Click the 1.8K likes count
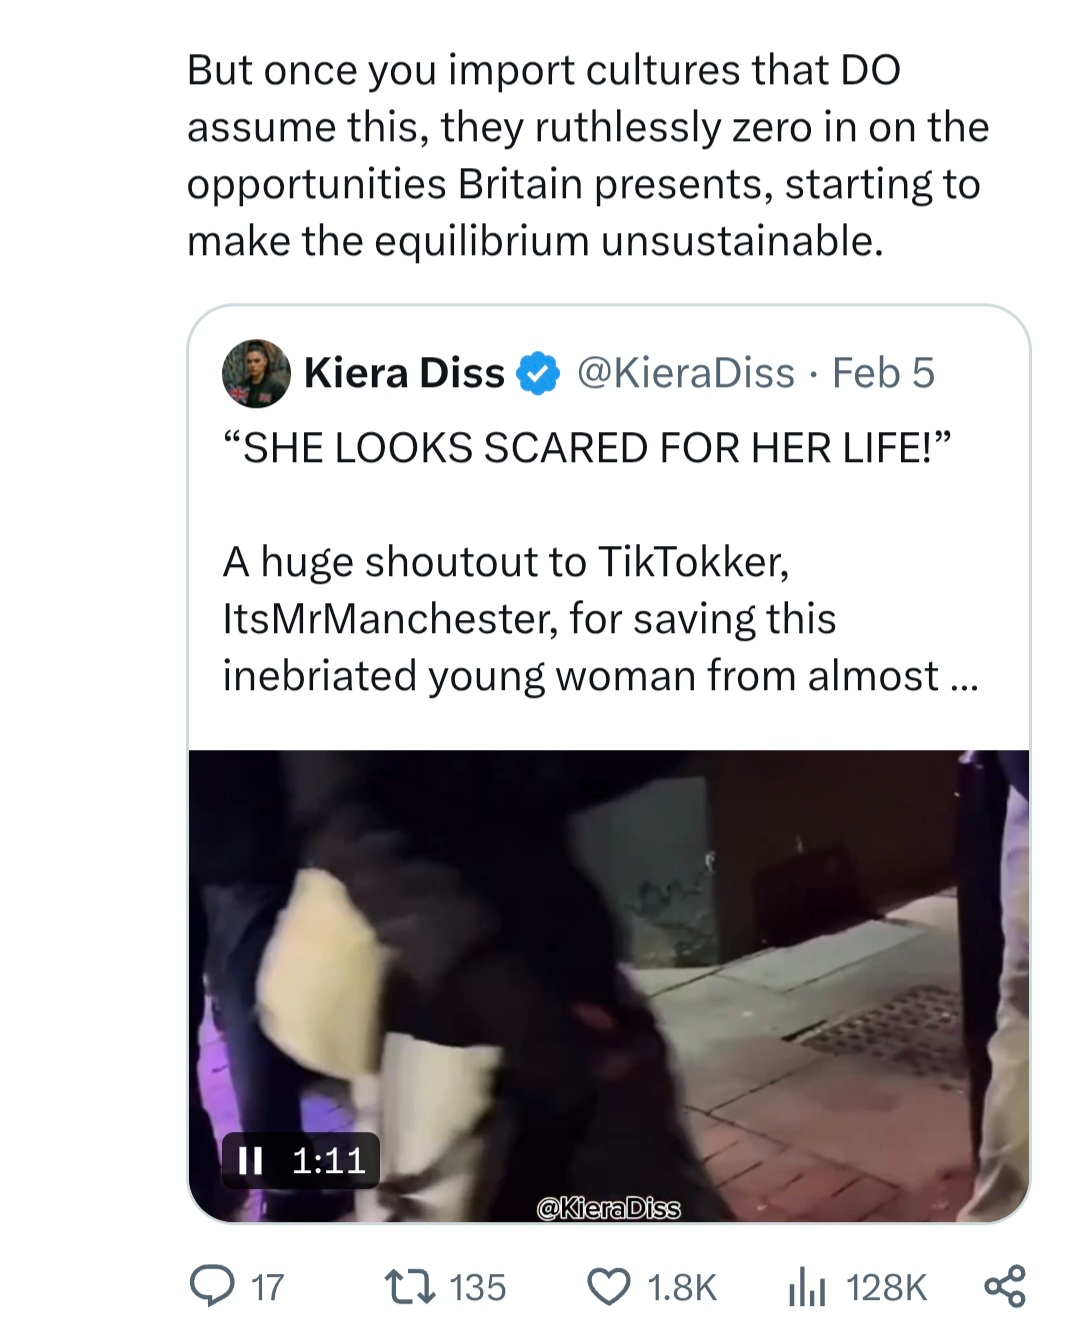 (682, 1287)
